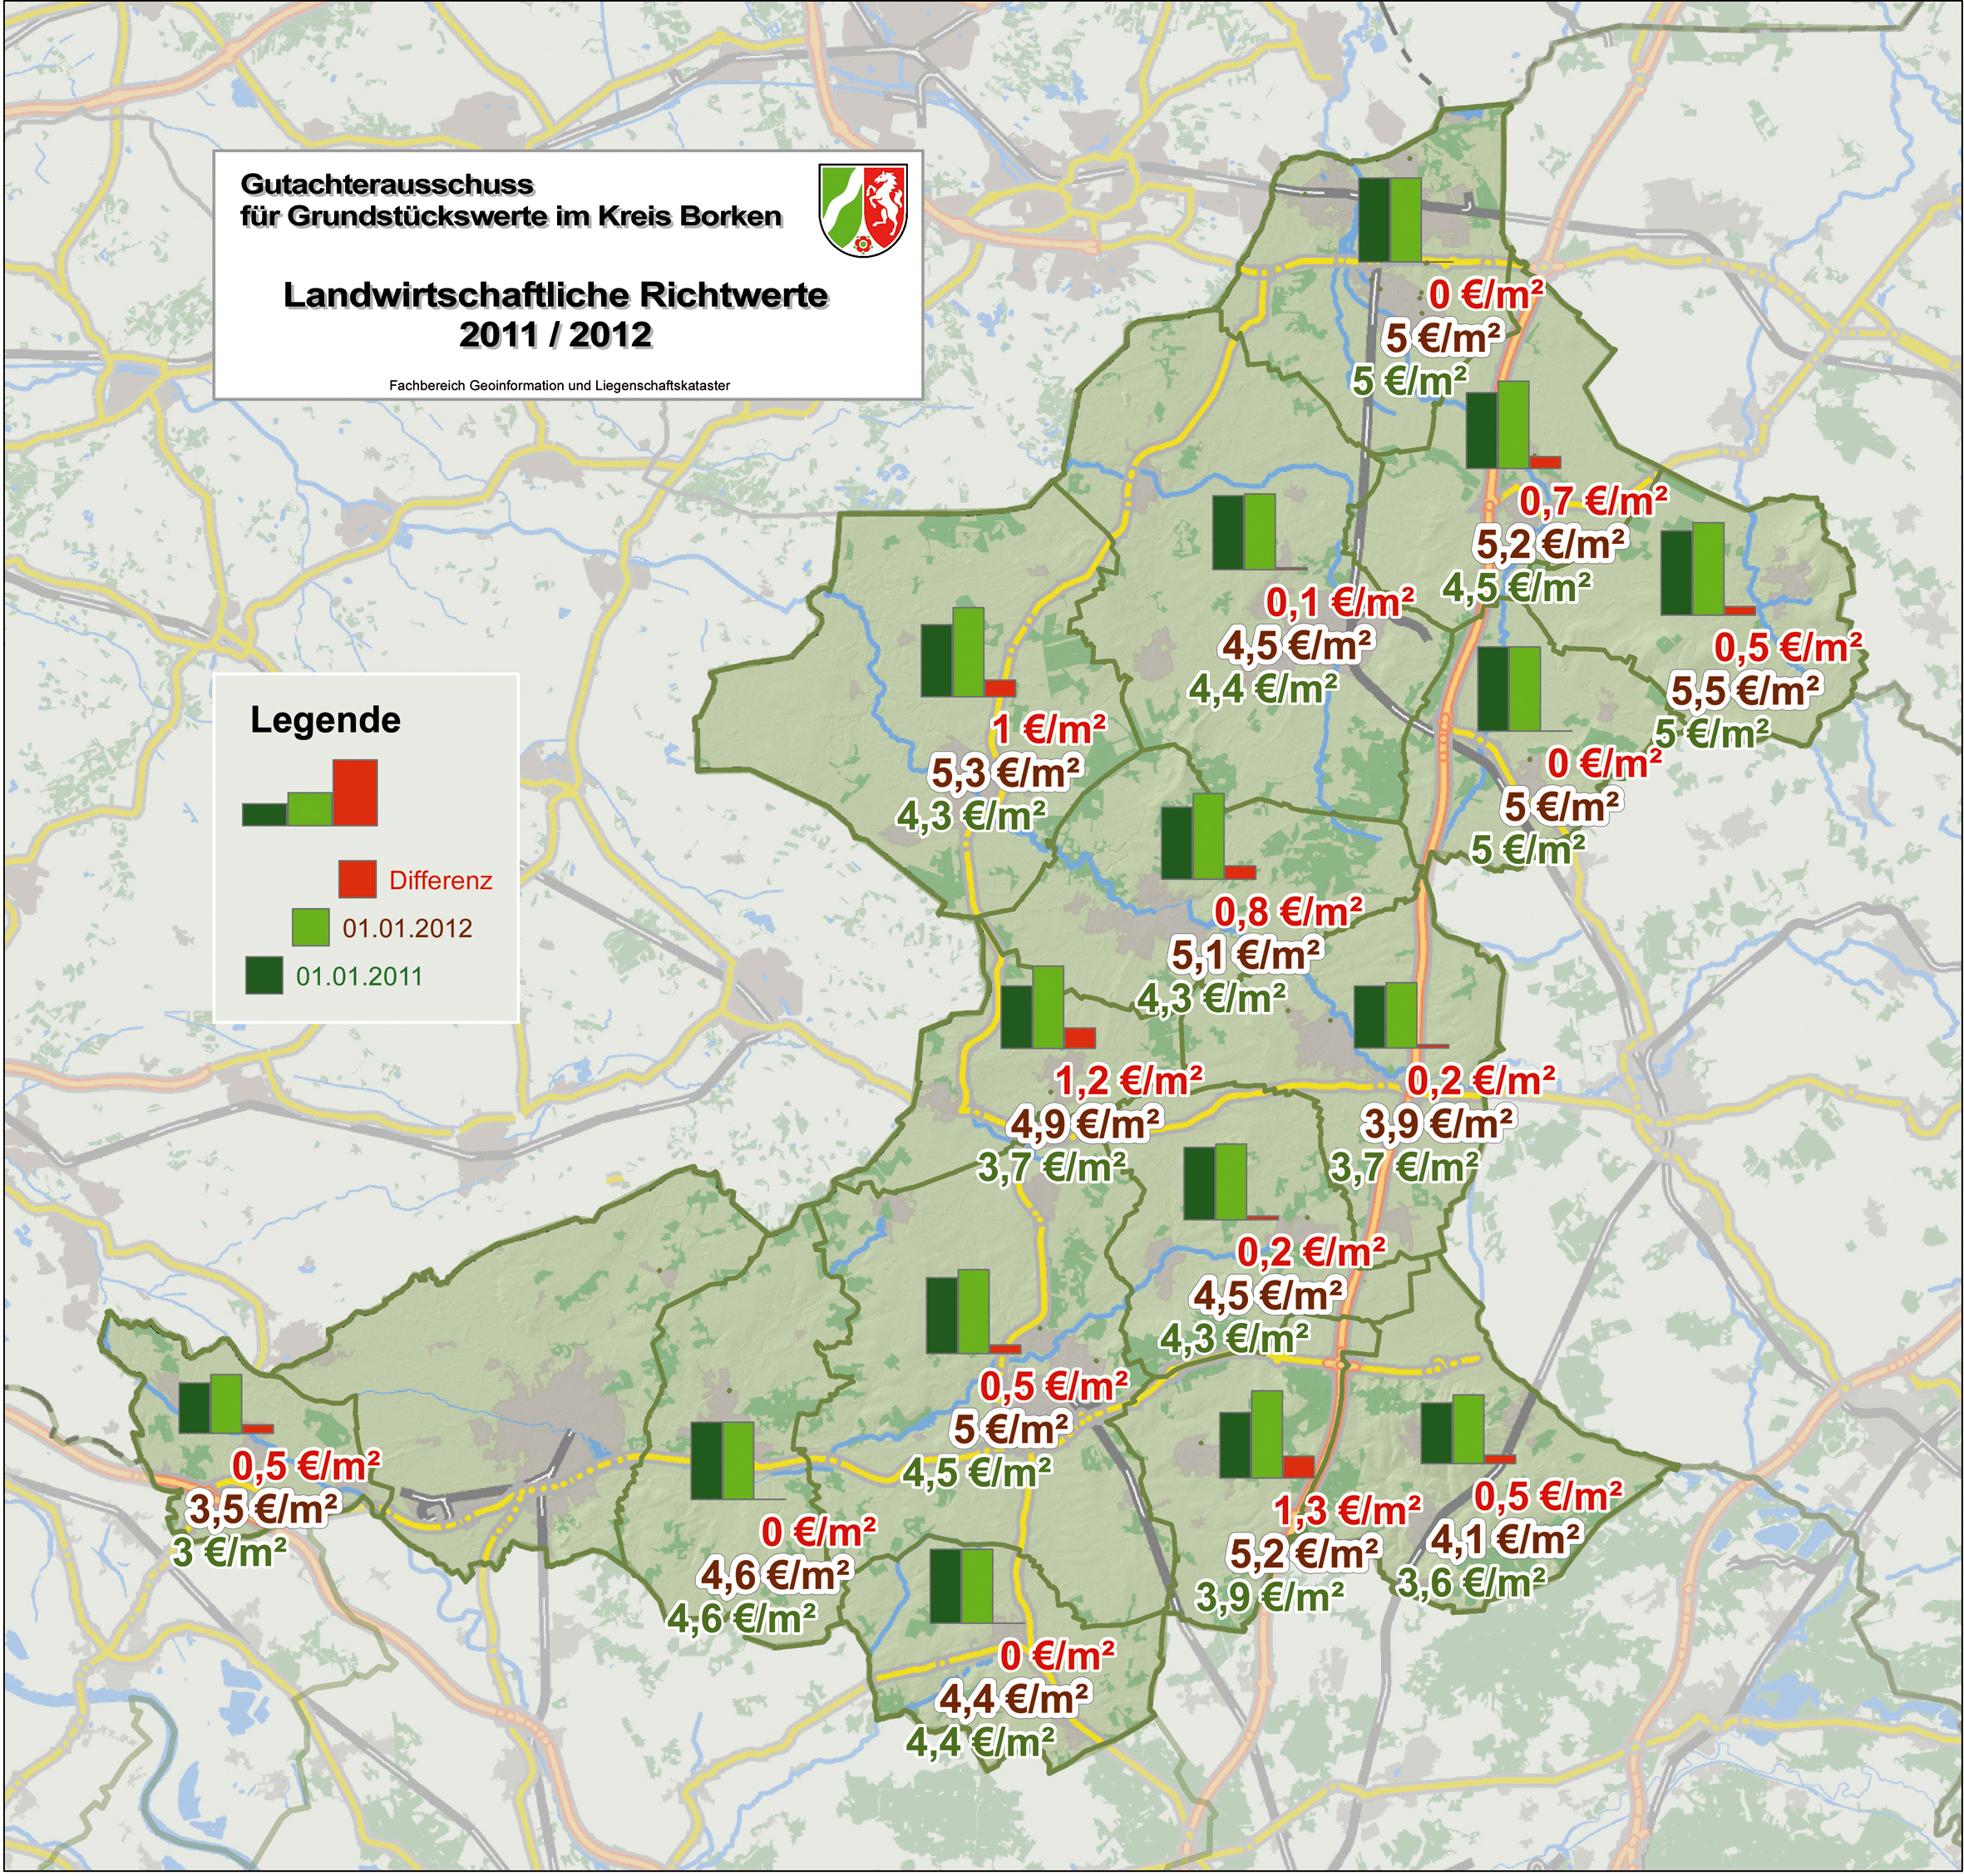
Task: Click the Landwirtschaftliche Richtwerte heading
Action: (556, 295)
